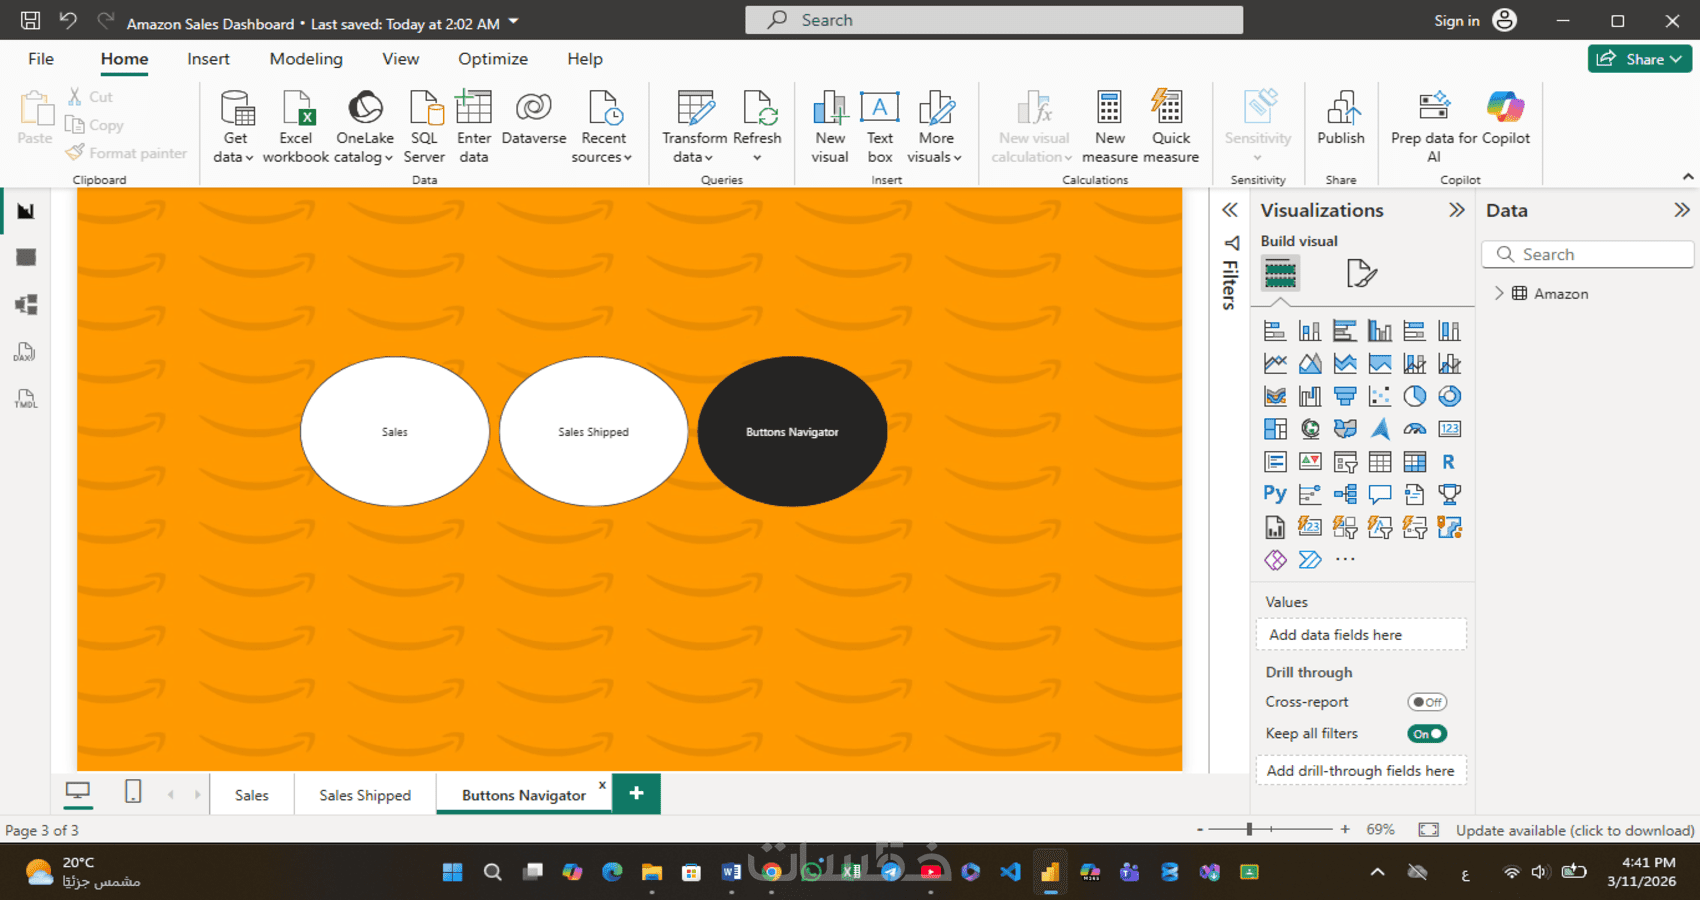1700x900 pixels.
Task: Click Sign in
Action: coord(1476,21)
